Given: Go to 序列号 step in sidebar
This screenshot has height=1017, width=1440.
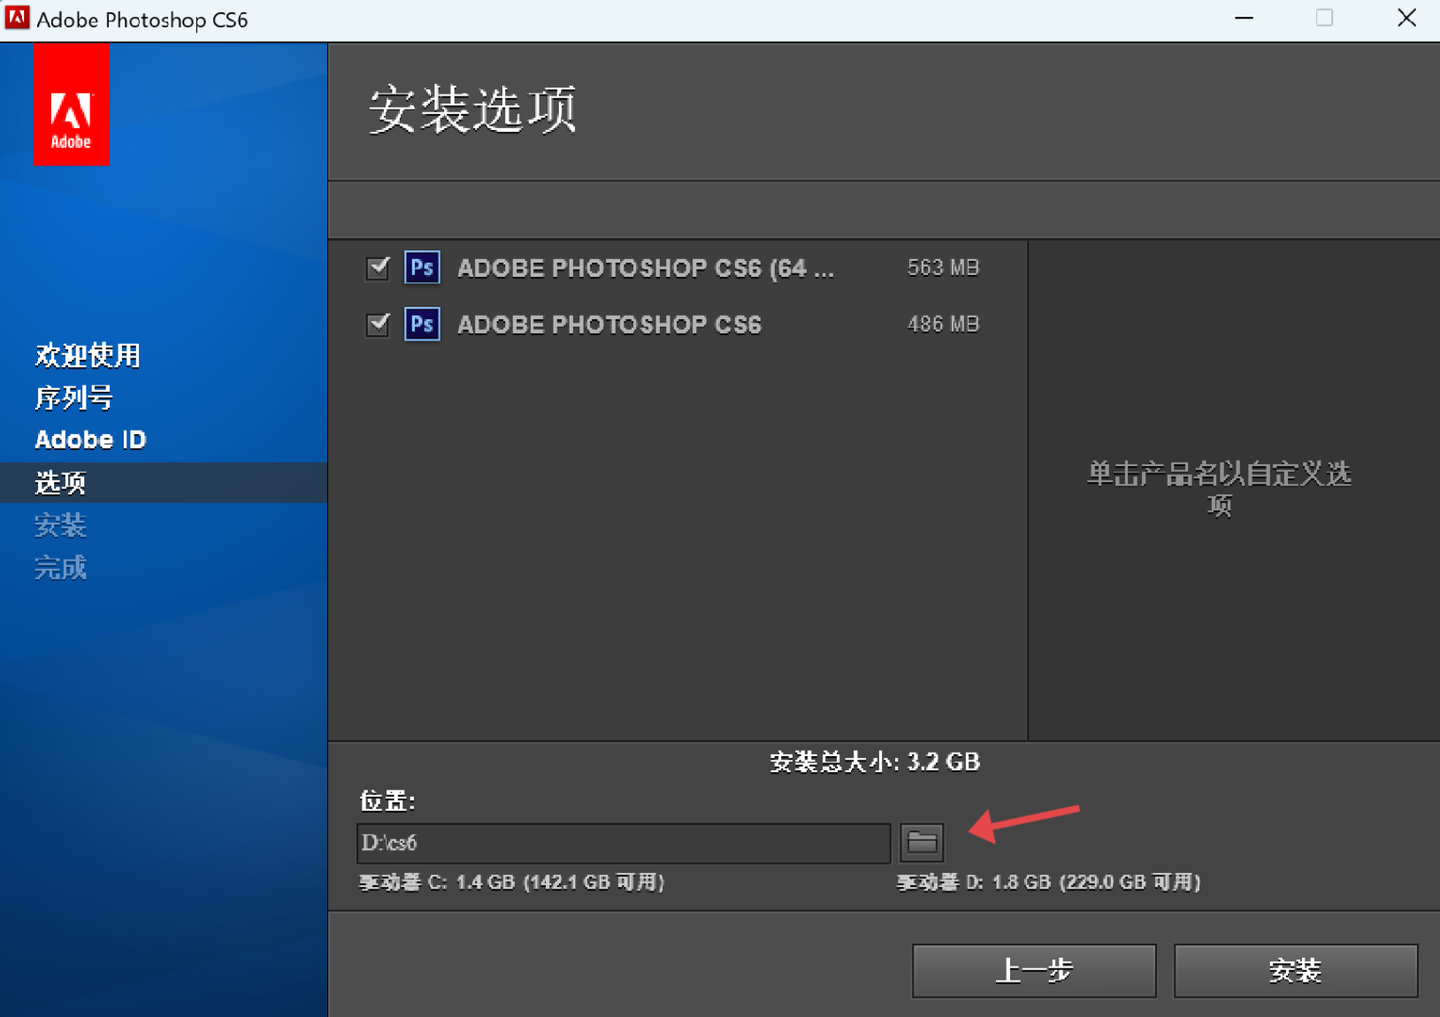Looking at the screenshot, I should pyautogui.click(x=74, y=398).
